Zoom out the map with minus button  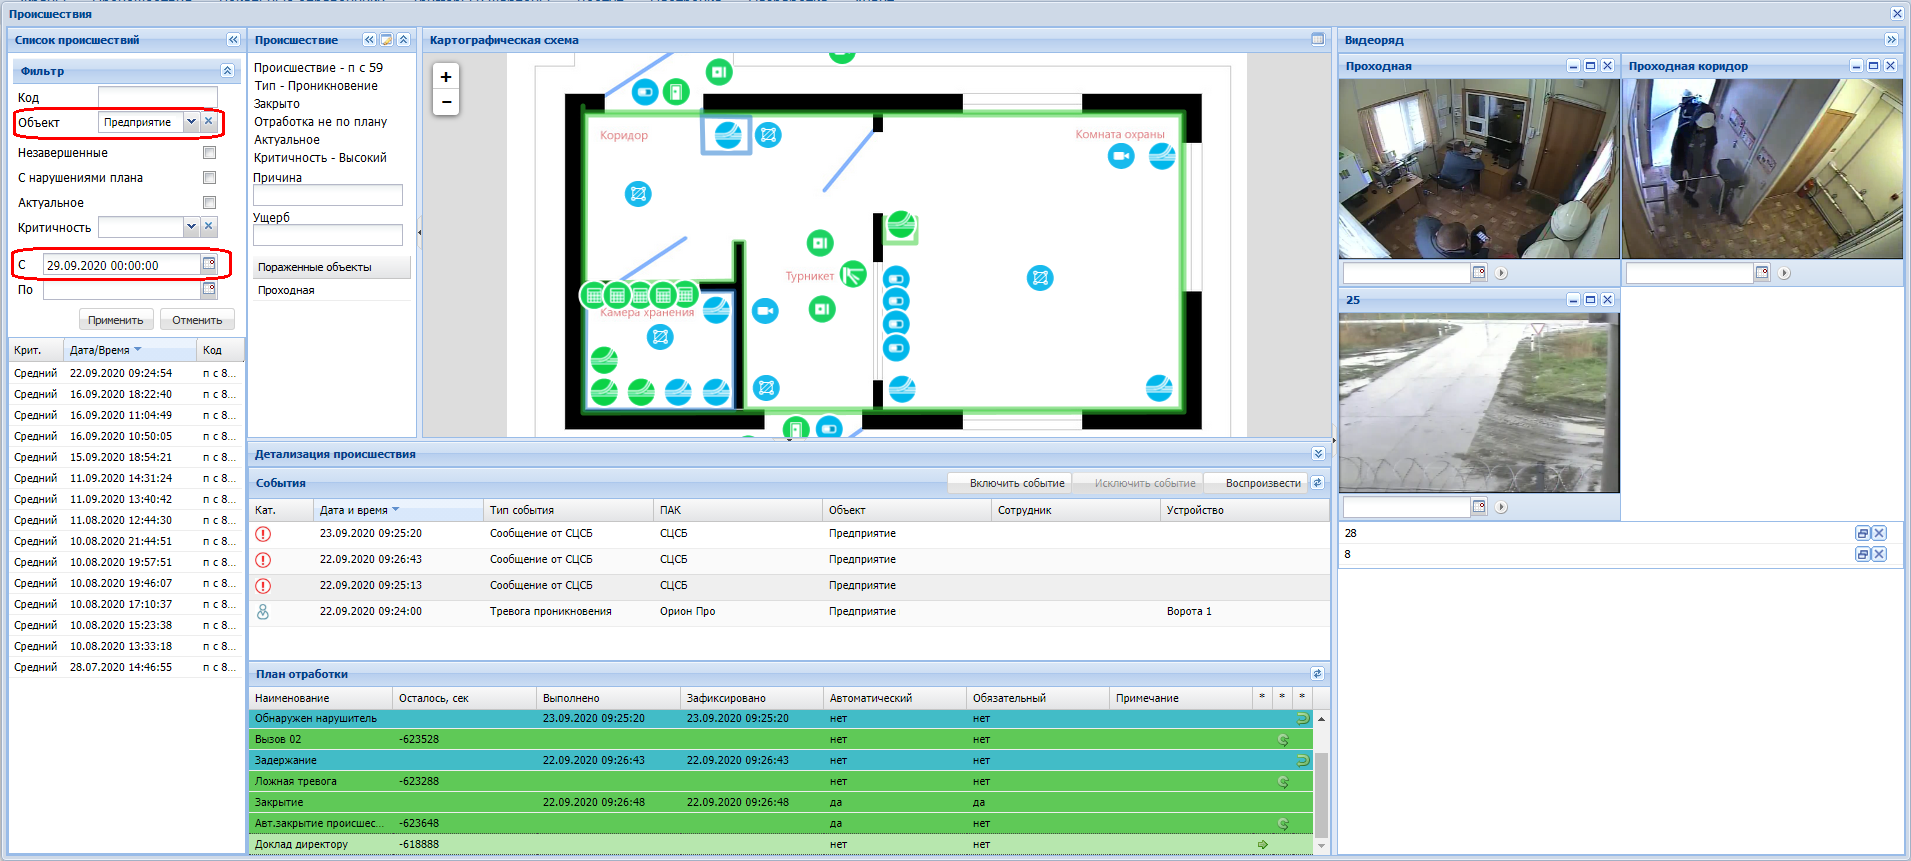(x=446, y=102)
